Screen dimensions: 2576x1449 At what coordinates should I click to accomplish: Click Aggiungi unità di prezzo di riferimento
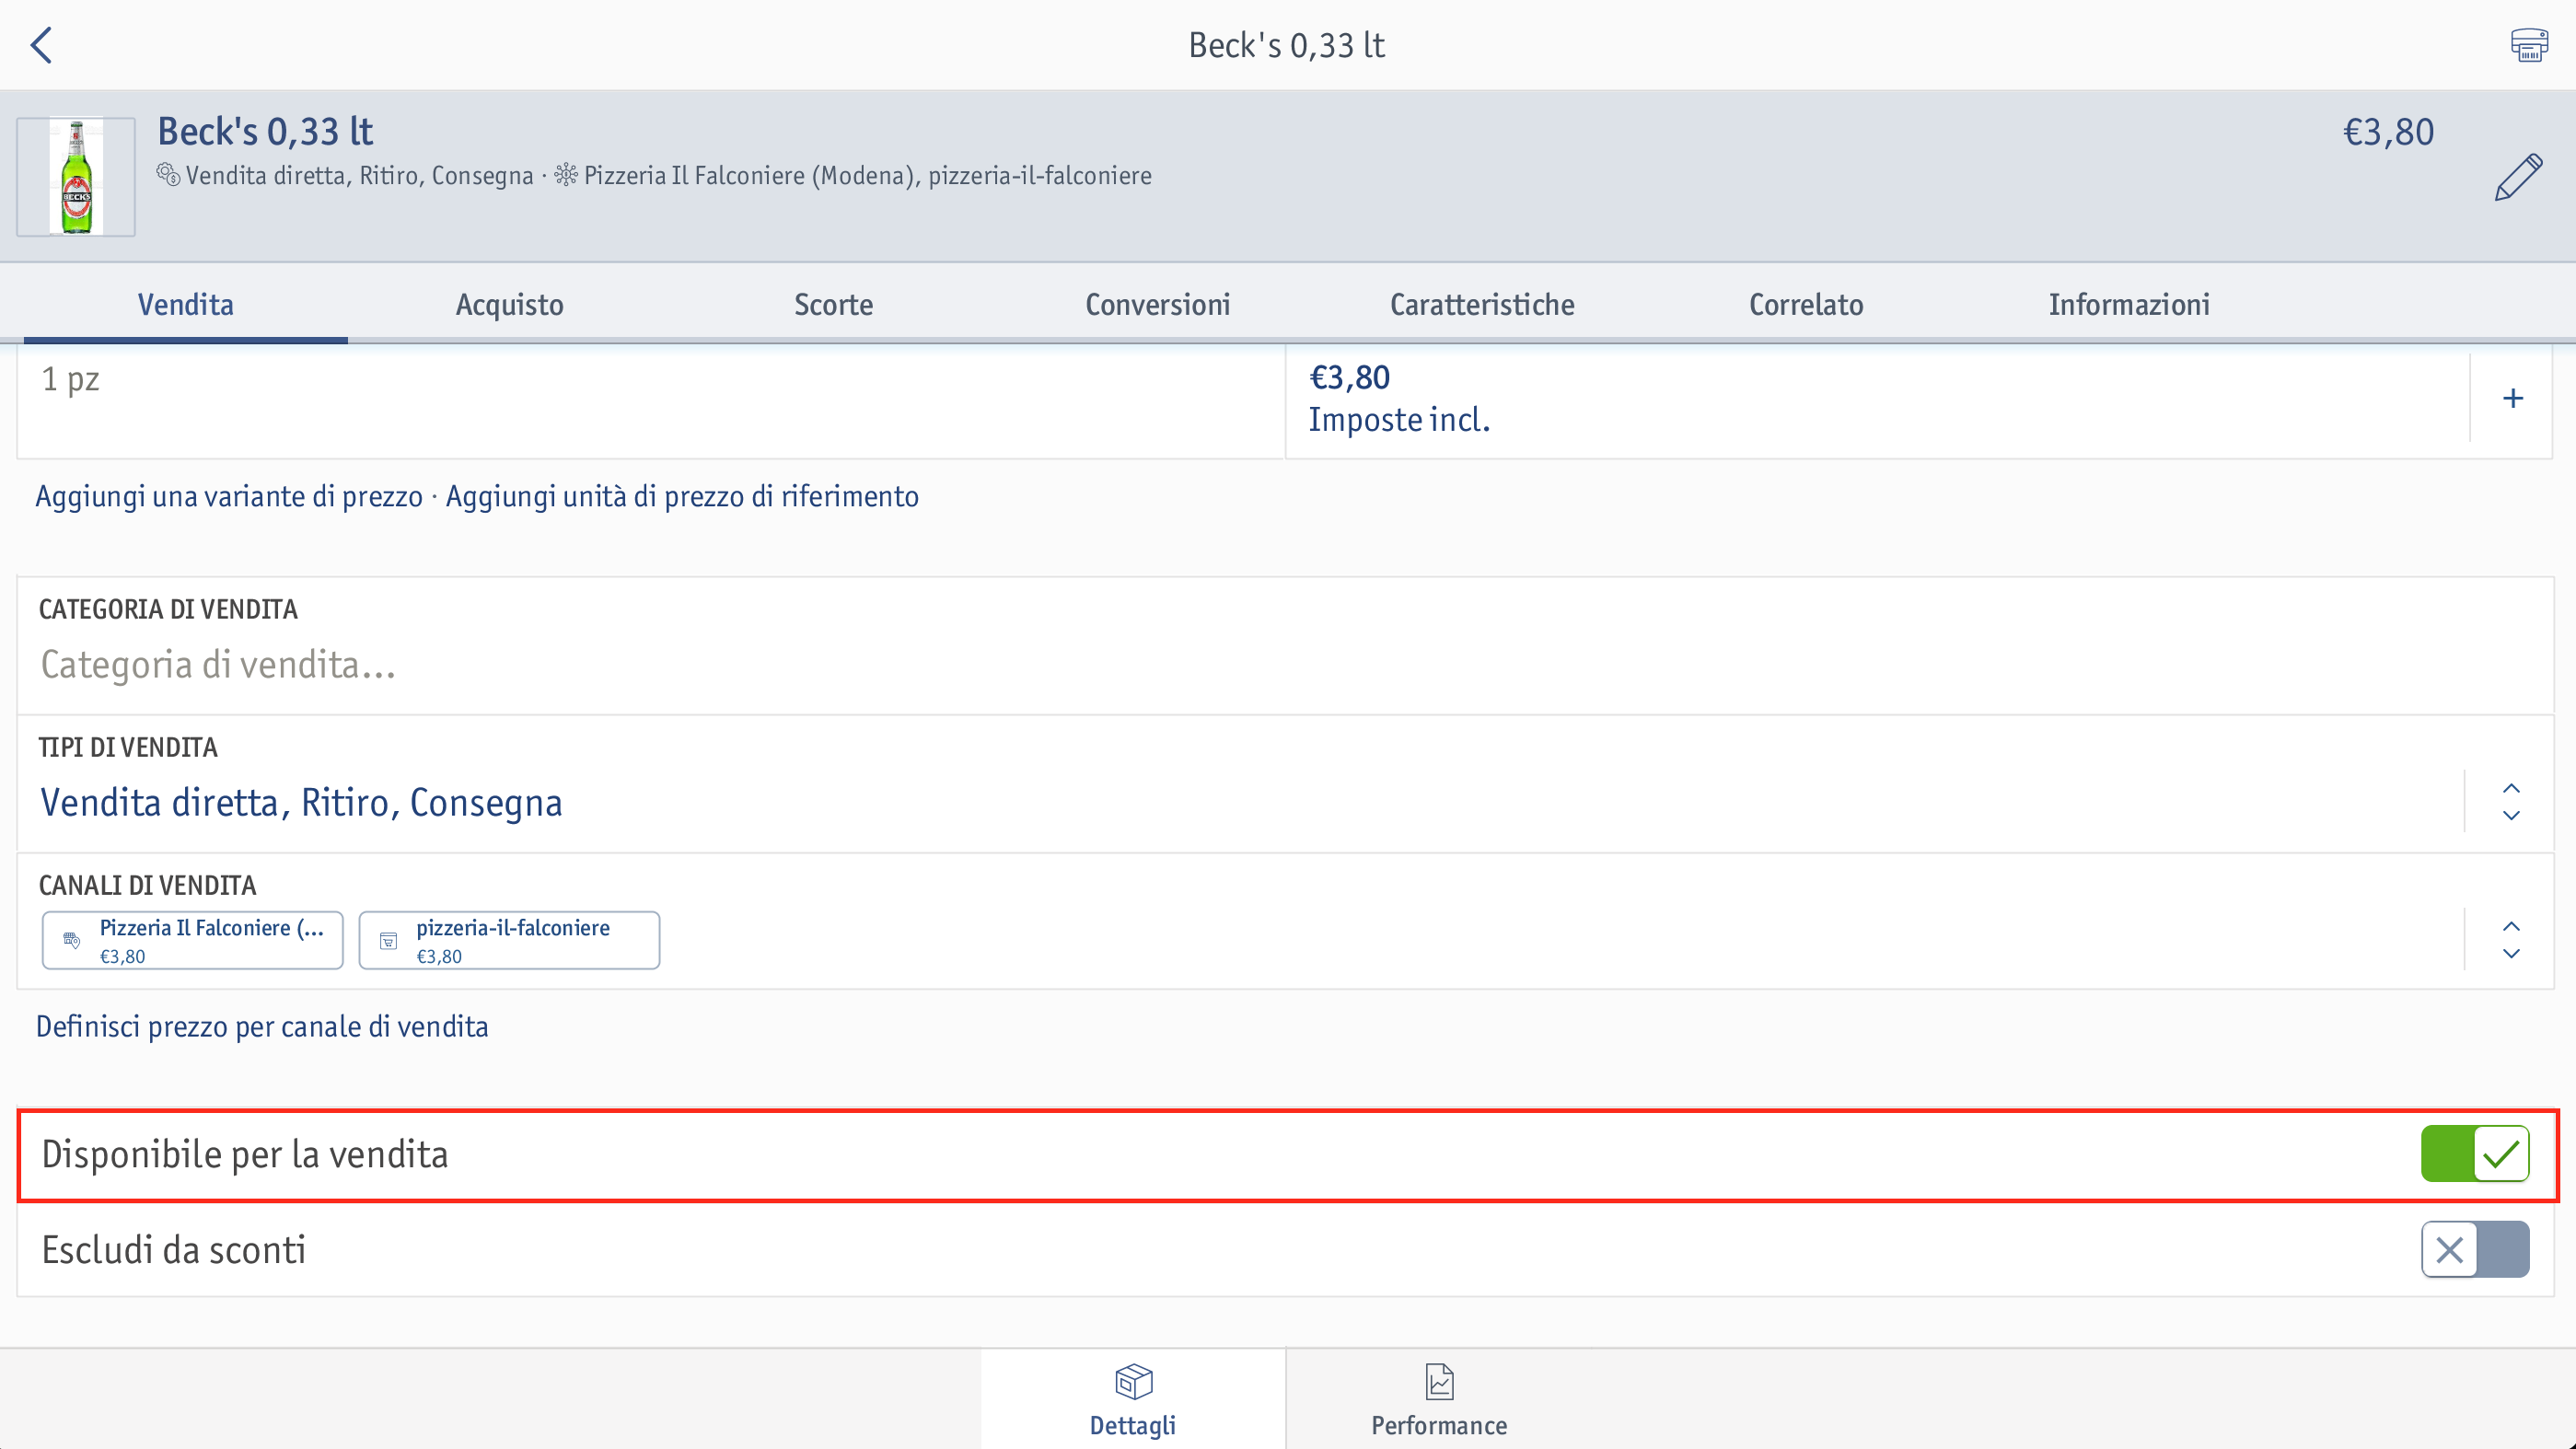pyautogui.click(x=682, y=497)
